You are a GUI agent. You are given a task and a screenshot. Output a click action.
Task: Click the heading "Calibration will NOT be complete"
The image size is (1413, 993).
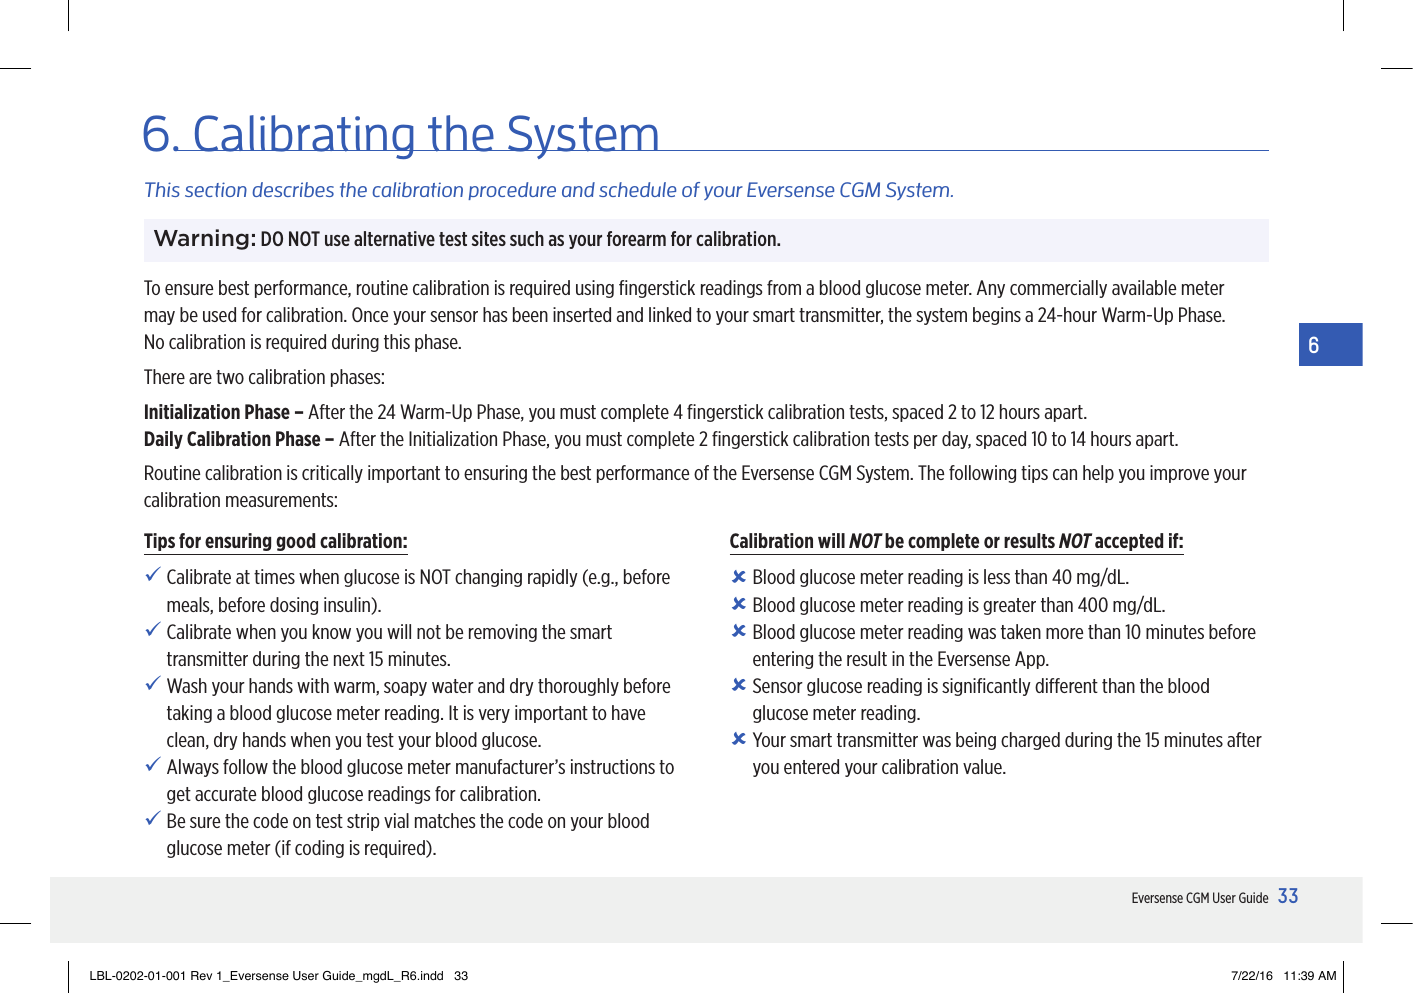pos(956,541)
